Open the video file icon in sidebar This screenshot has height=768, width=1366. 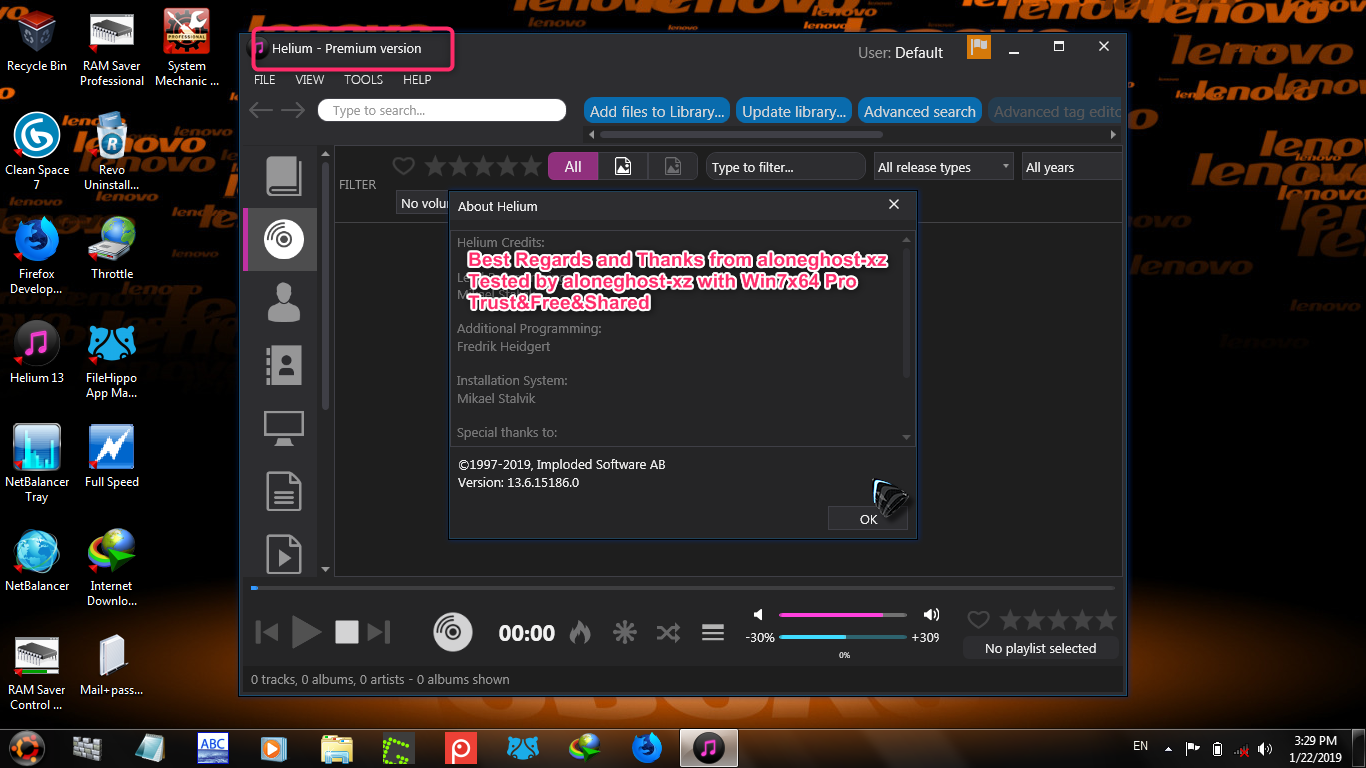pos(283,554)
